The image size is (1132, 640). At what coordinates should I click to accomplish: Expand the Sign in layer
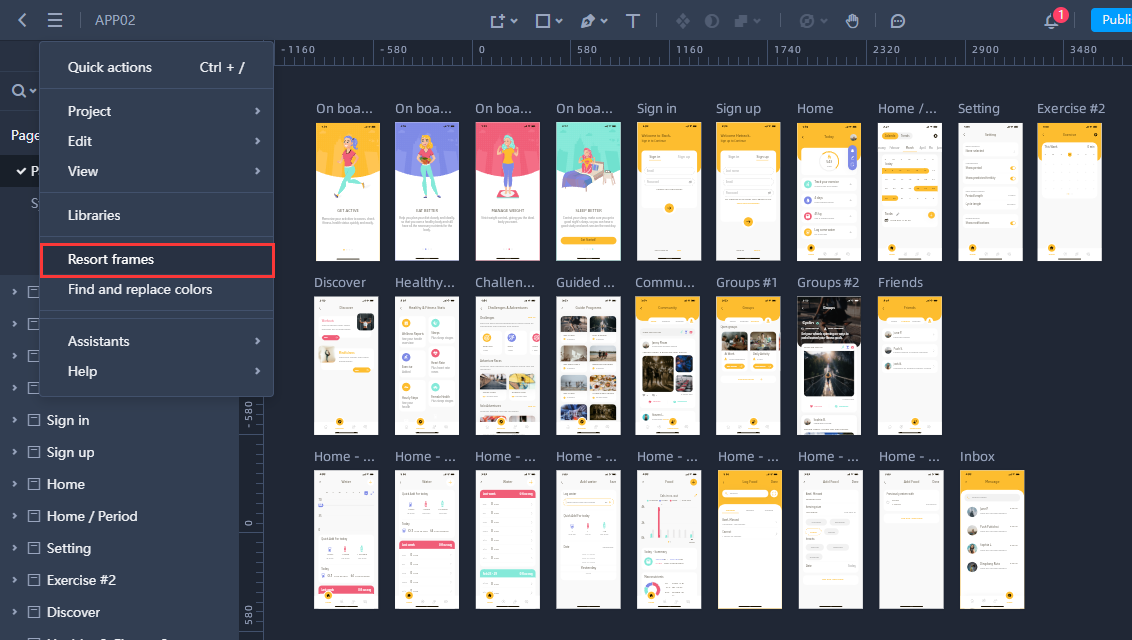(x=14, y=420)
